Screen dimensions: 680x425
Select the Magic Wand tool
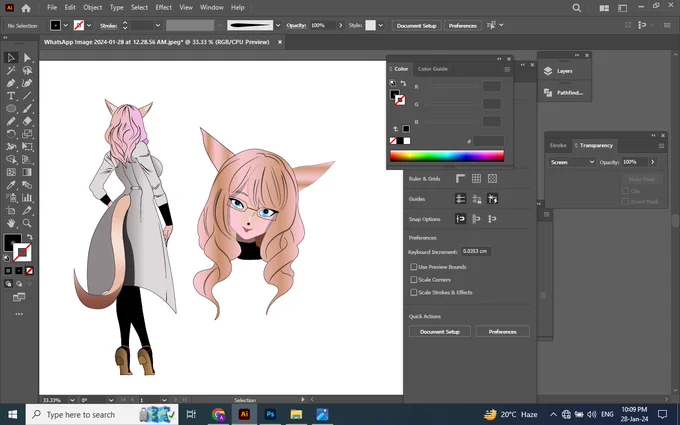11,70
